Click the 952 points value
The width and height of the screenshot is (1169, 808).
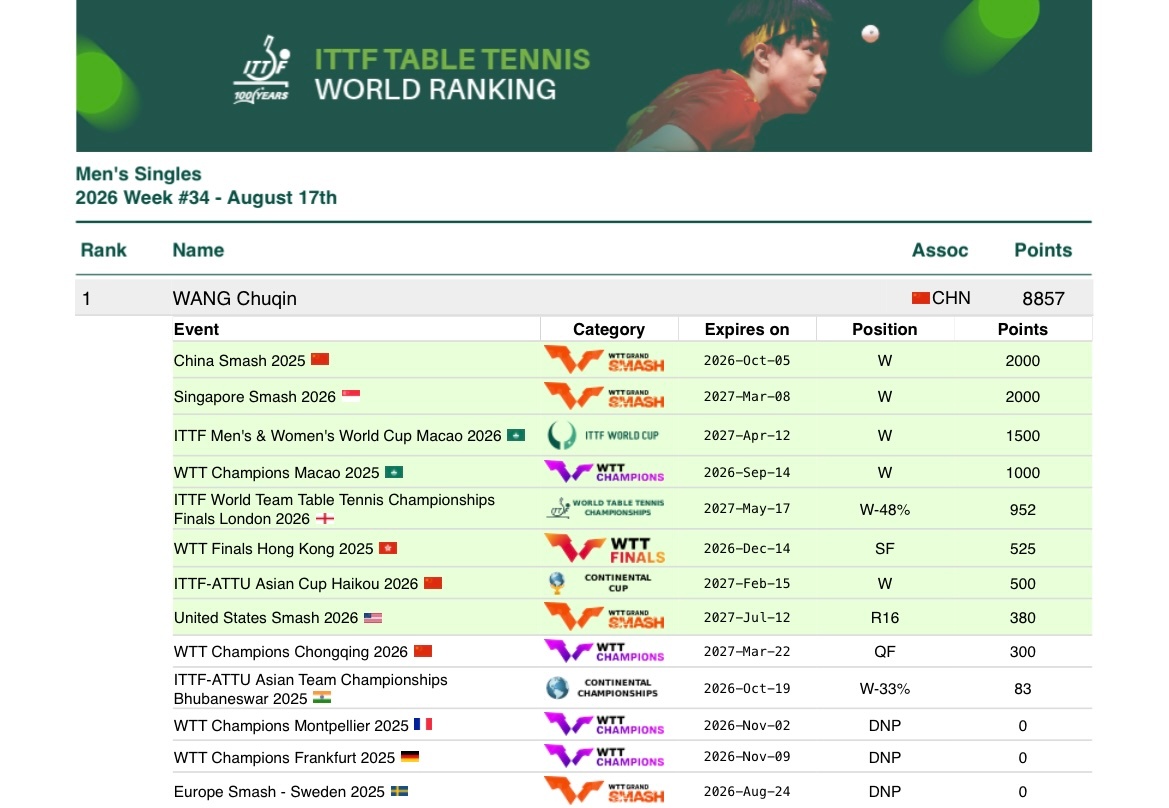point(1022,510)
